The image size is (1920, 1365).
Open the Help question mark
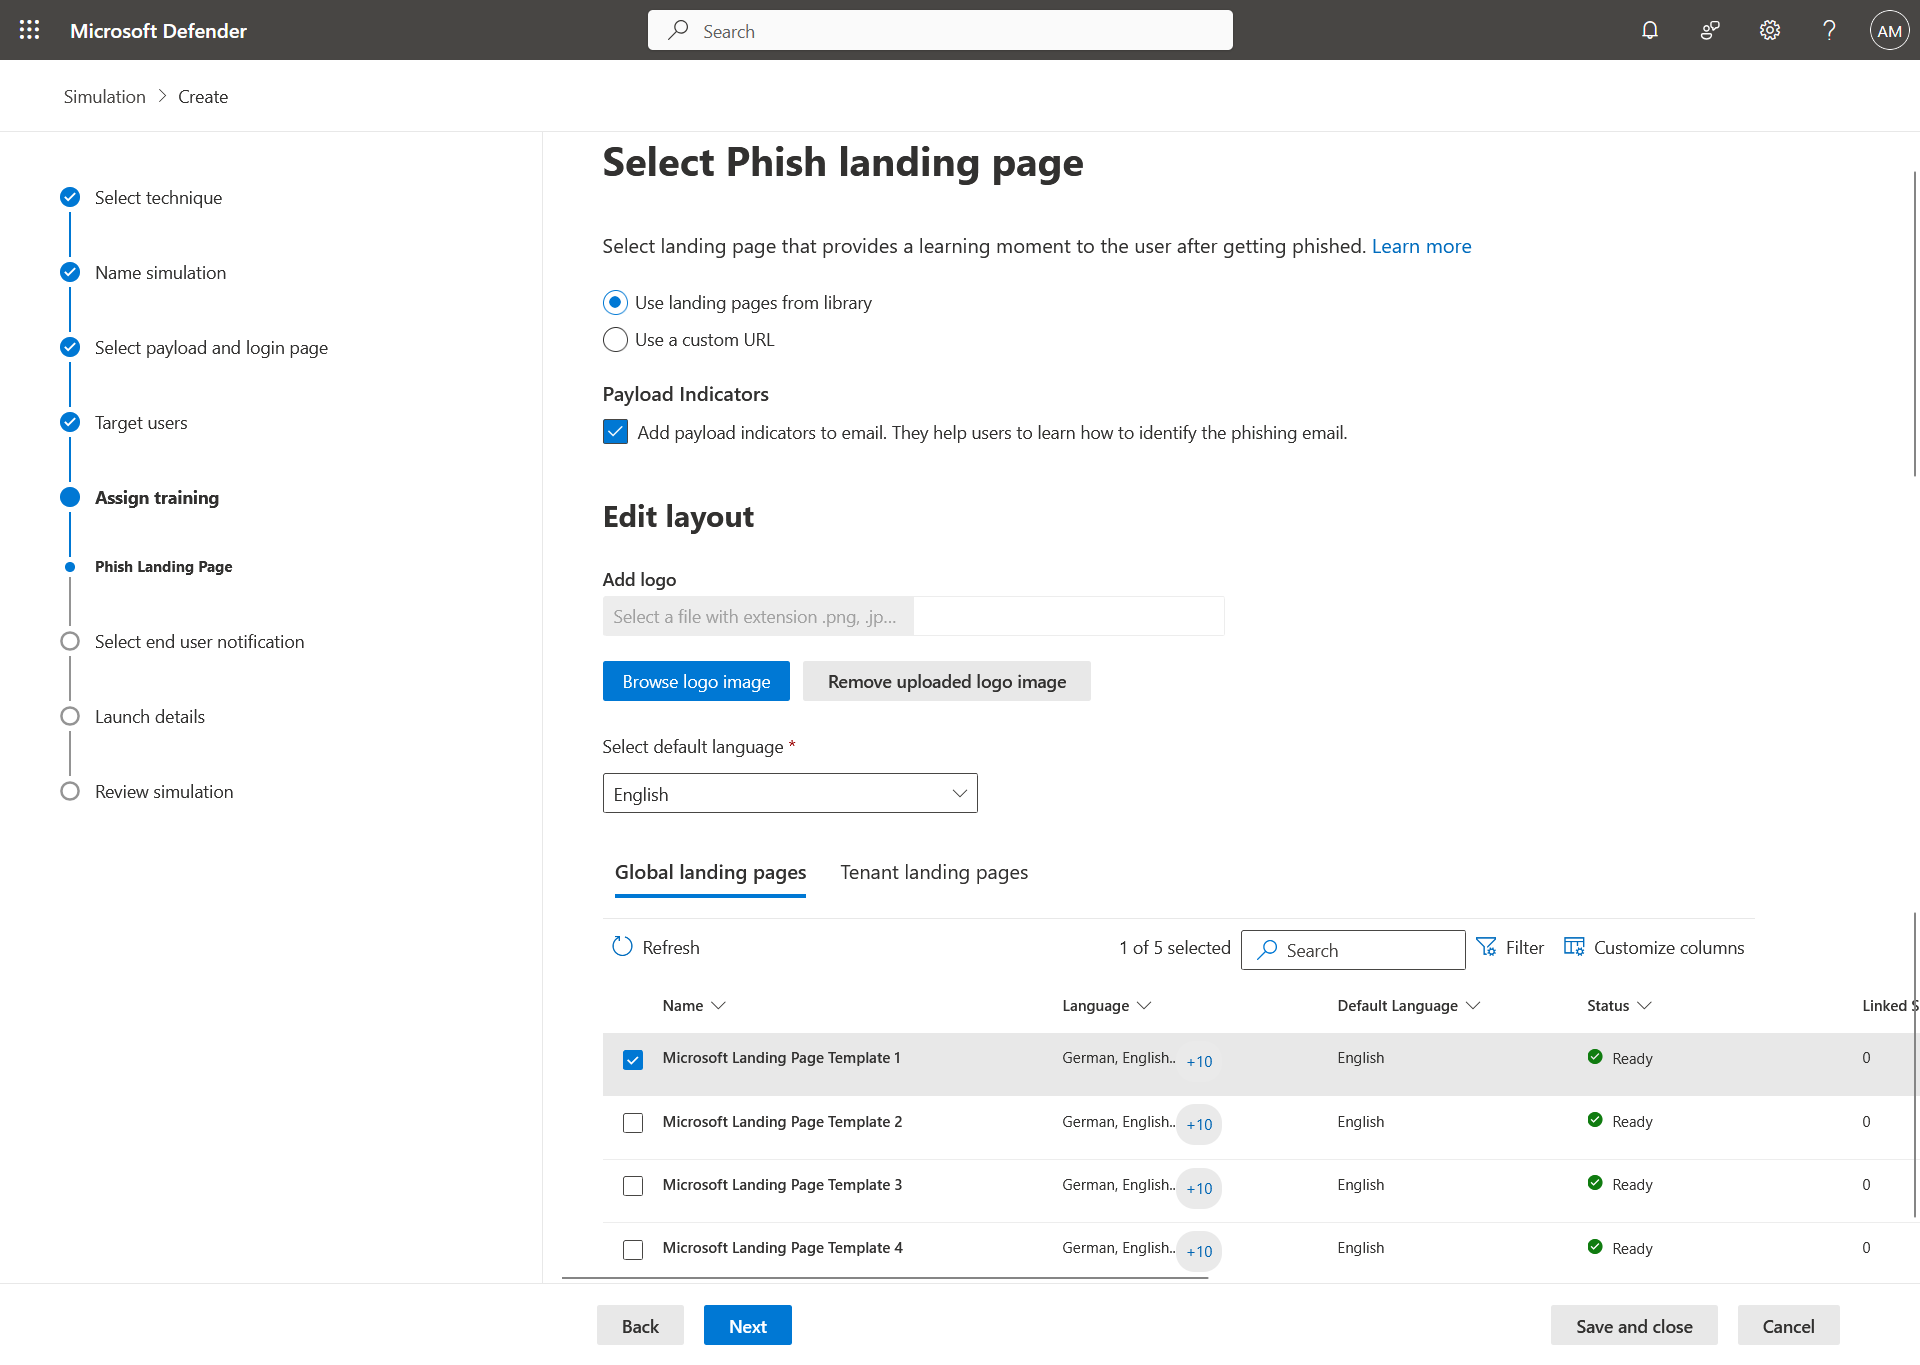coord(1829,30)
